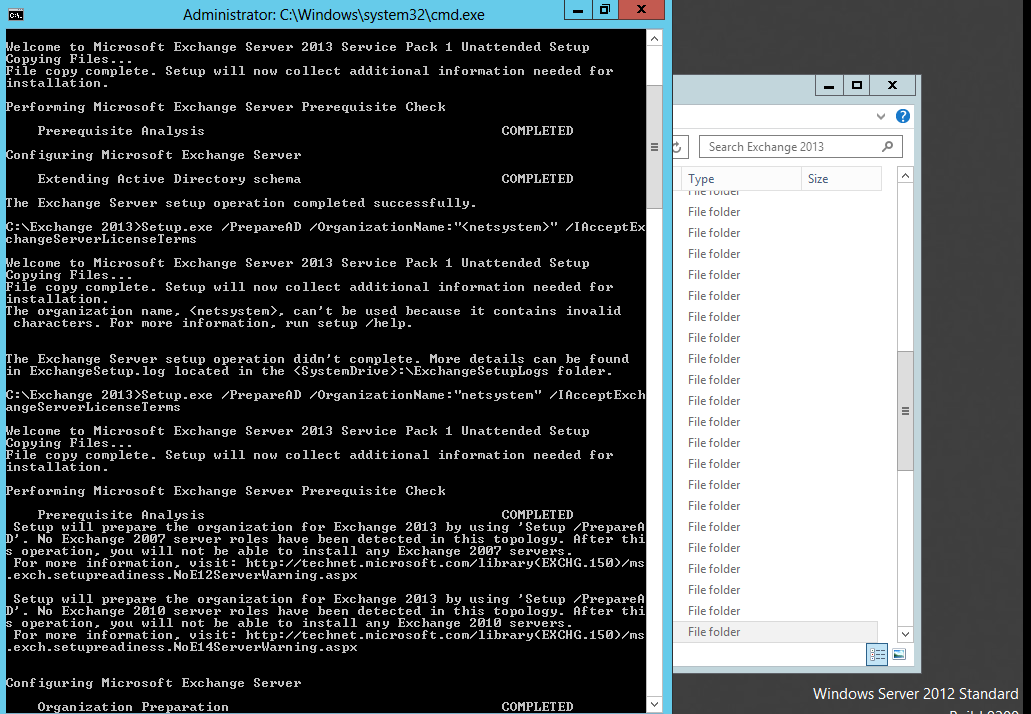Sort files by the Size column

coord(841,179)
